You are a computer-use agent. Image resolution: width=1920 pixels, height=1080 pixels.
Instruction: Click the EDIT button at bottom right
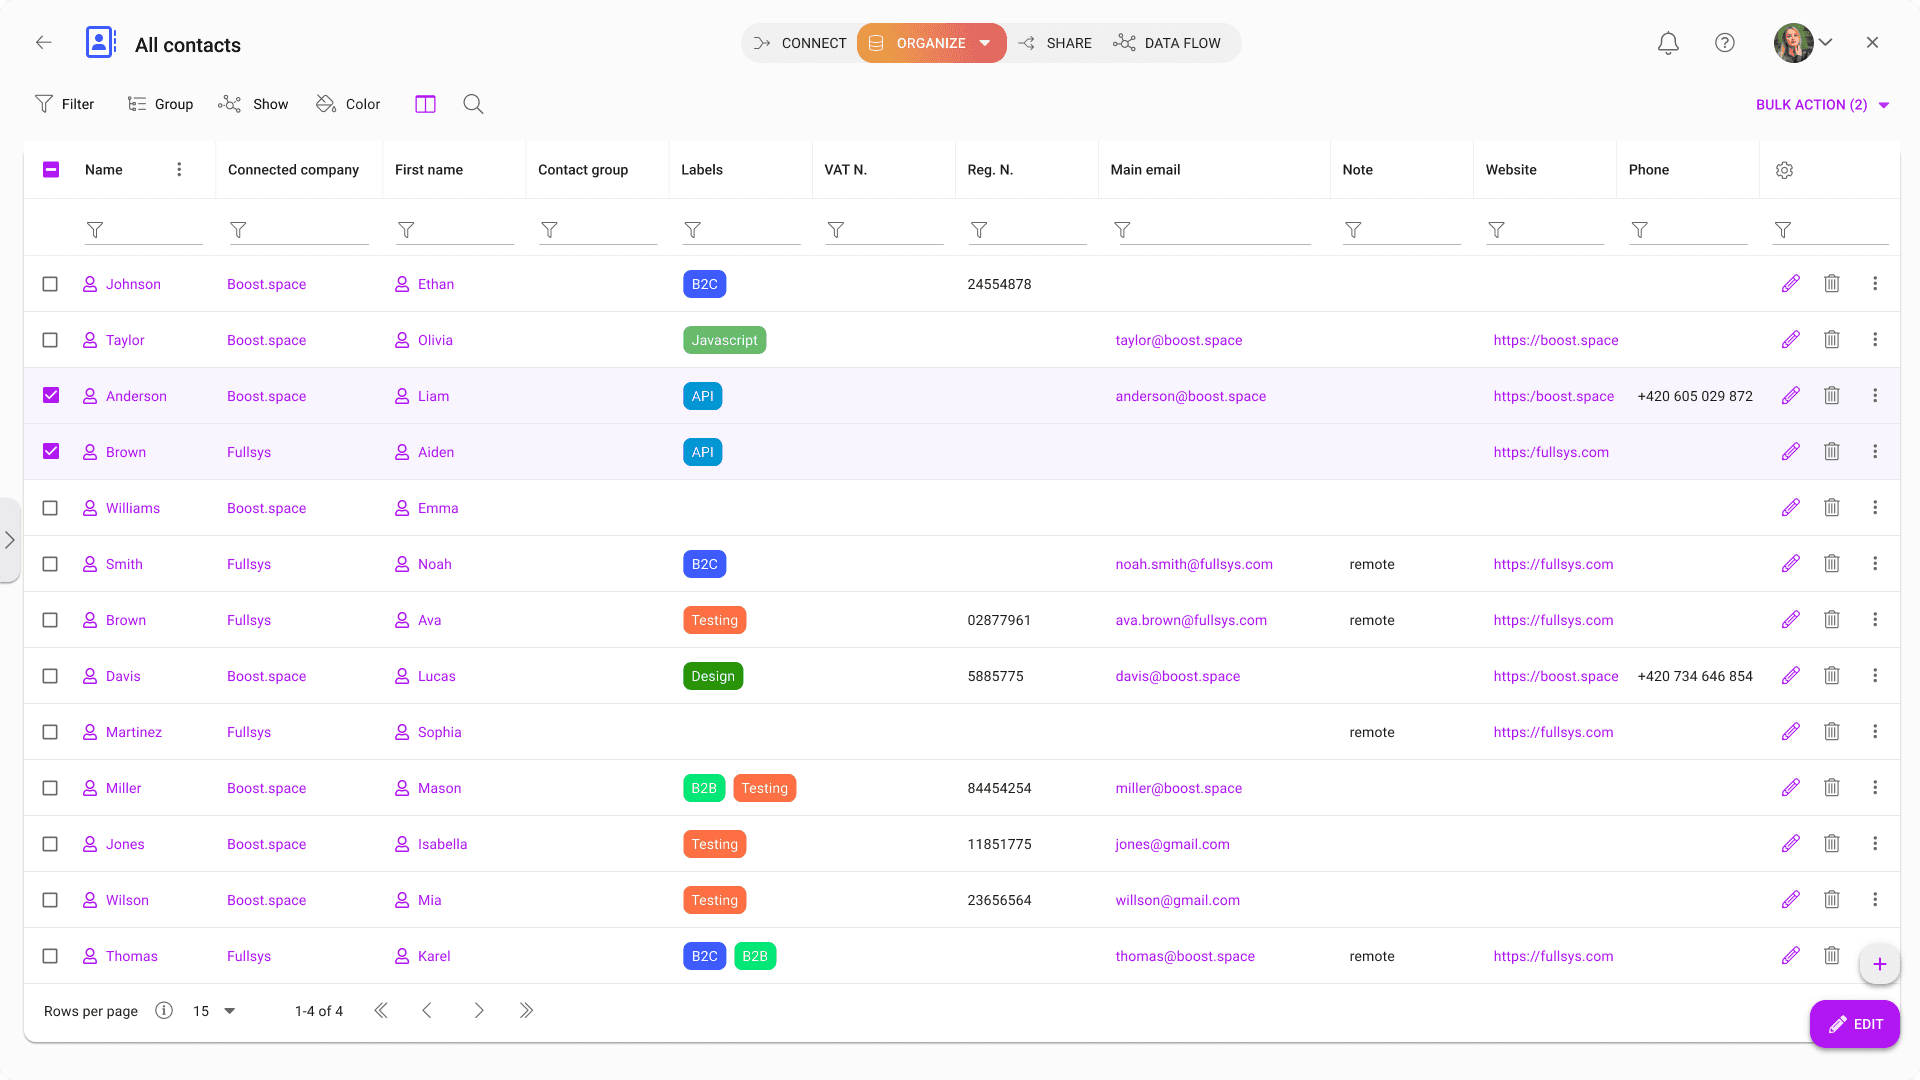(1855, 1023)
